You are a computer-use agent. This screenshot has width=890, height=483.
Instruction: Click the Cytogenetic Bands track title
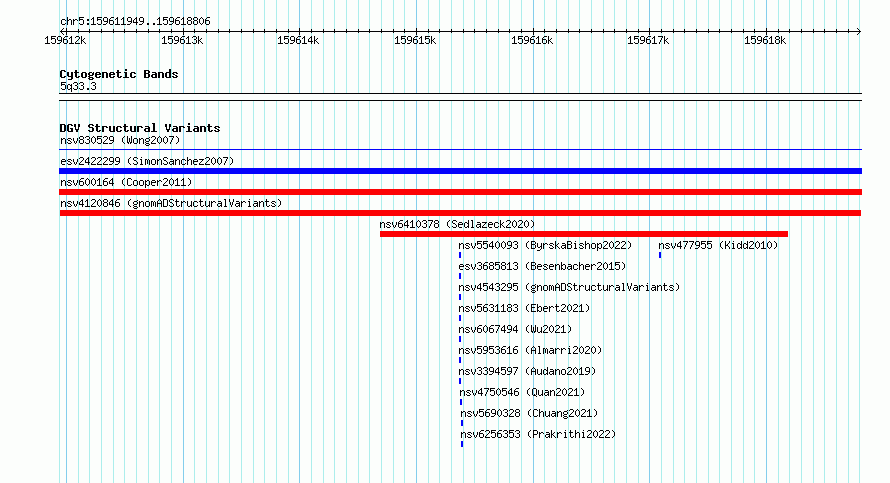click(119, 74)
